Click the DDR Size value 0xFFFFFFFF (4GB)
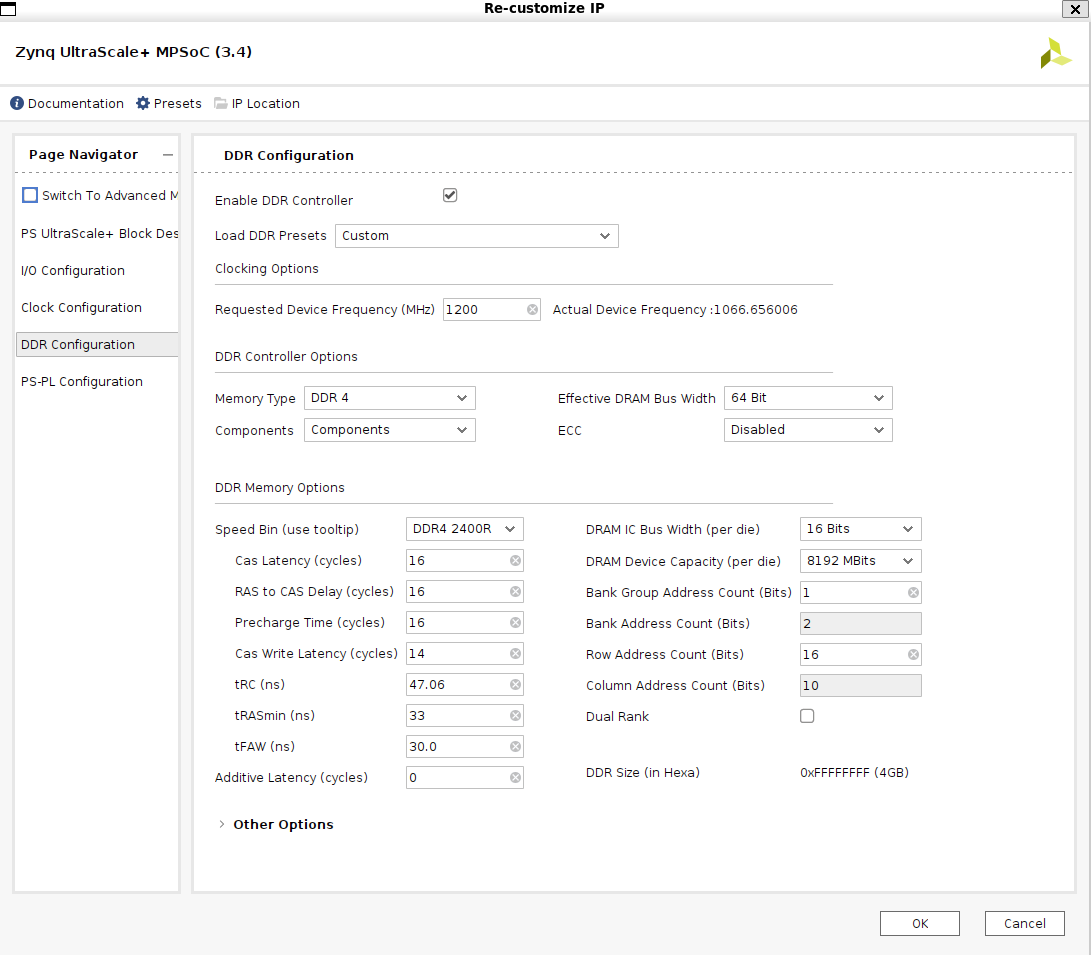The image size is (1091, 955). tap(854, 772)
